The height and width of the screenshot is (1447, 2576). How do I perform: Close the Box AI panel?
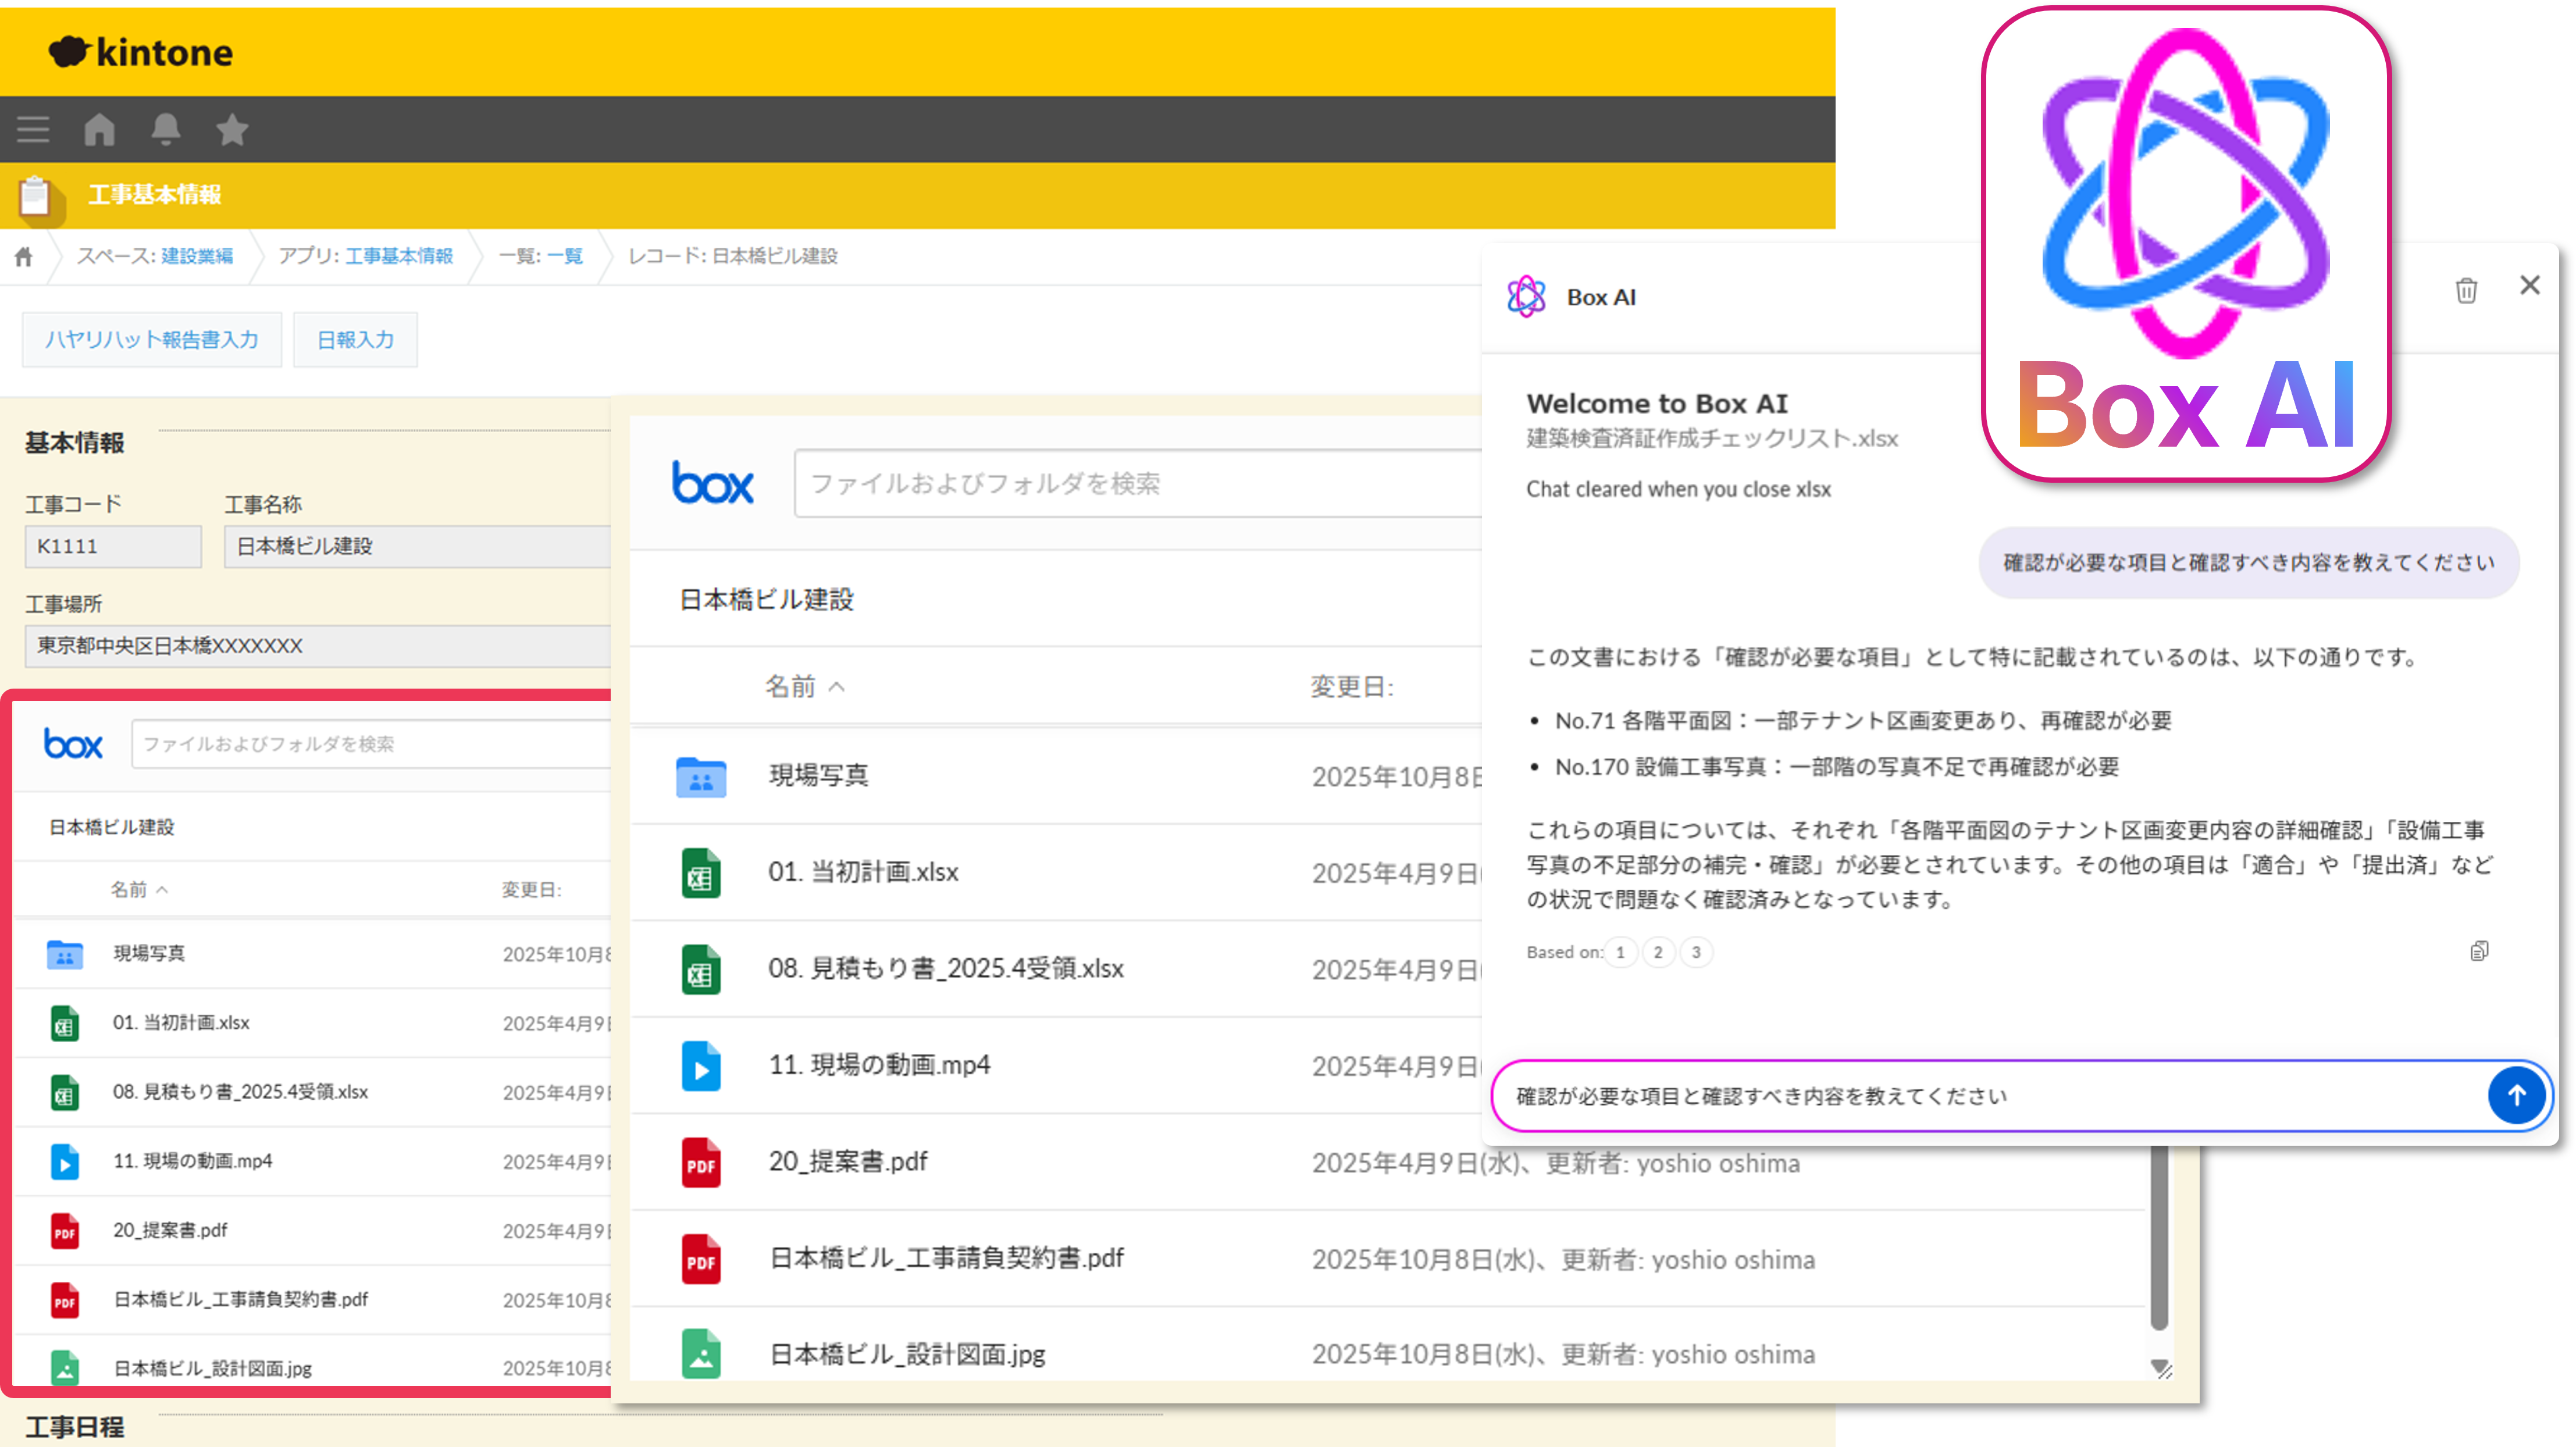point(2530,286)
